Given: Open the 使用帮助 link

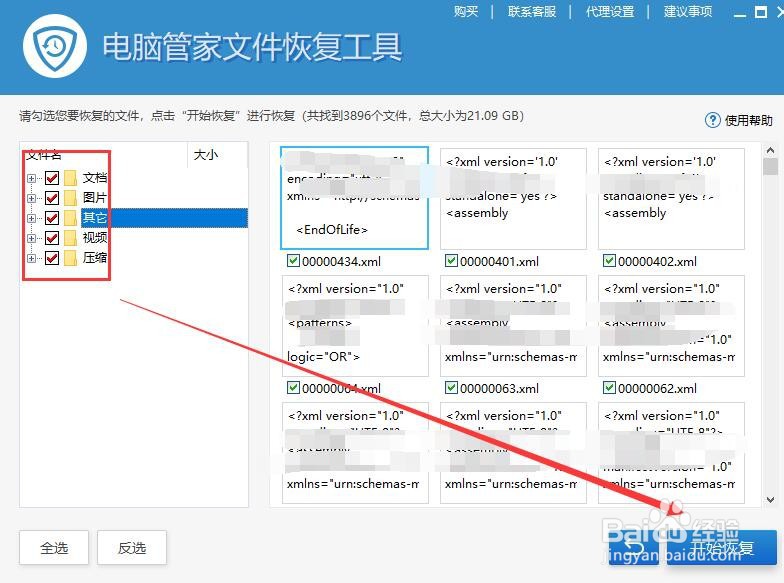Looking at the screenshot, I should coord(748,120).
